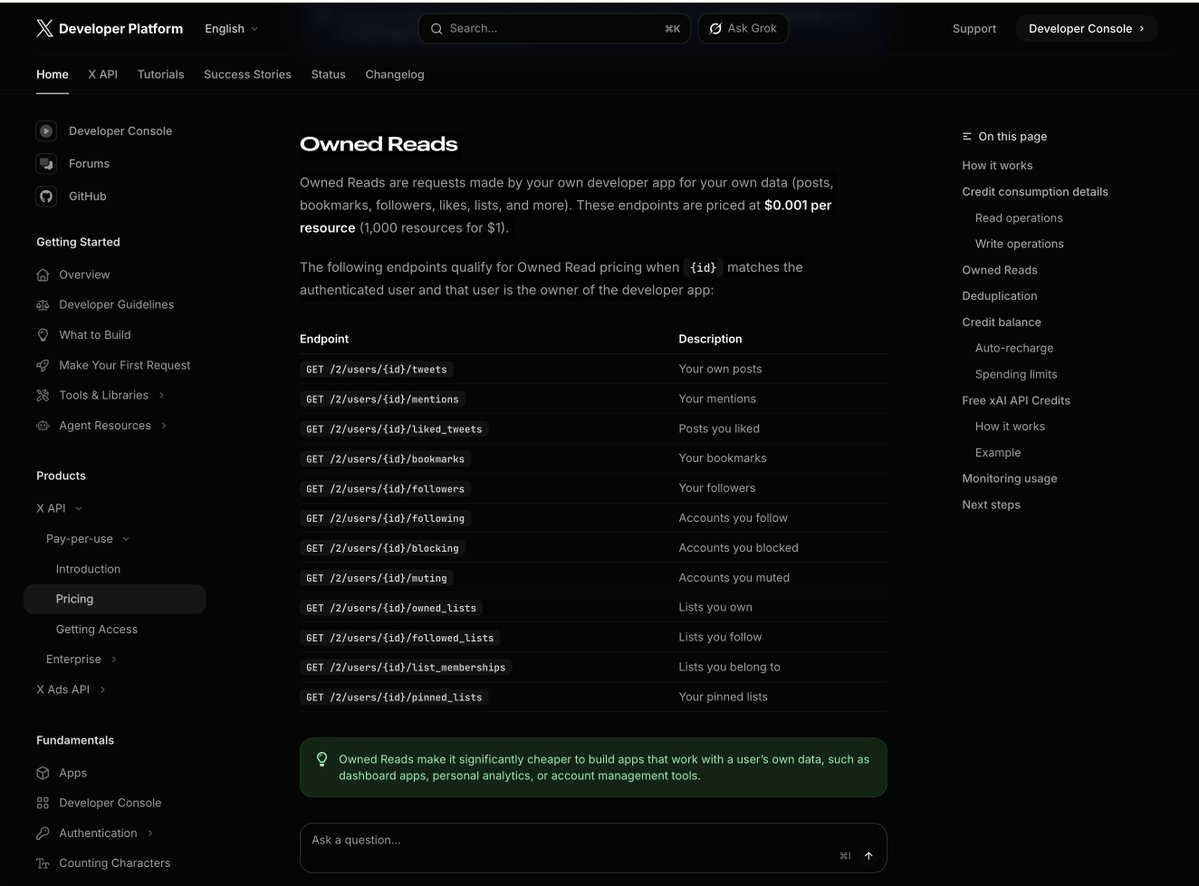
Task: Open the Changelog tab
Action: pyautogui.click(x=395, y=74)
